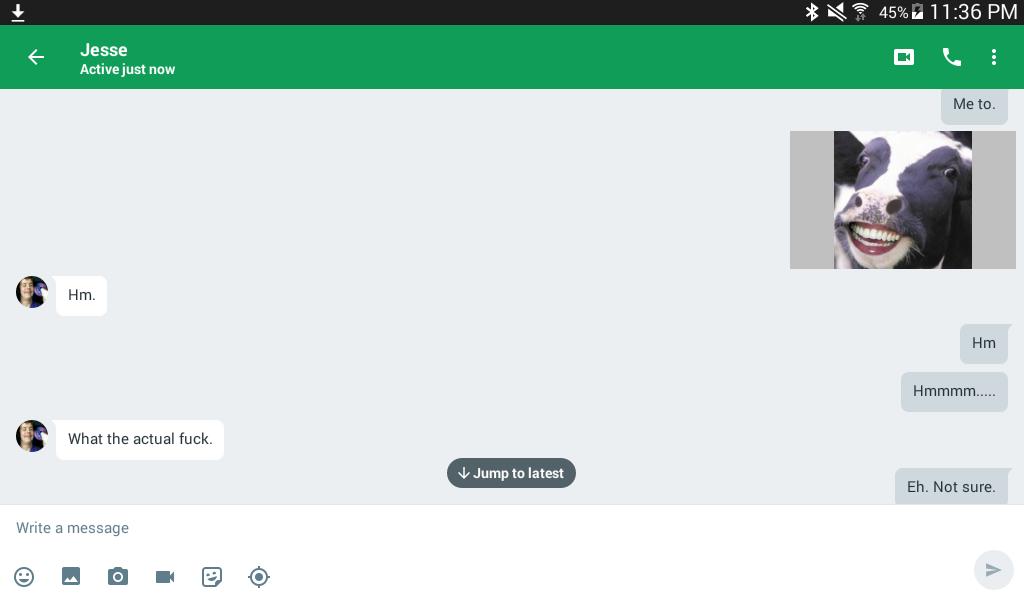
Task: Share your location
Action: [x=259, y=576]
